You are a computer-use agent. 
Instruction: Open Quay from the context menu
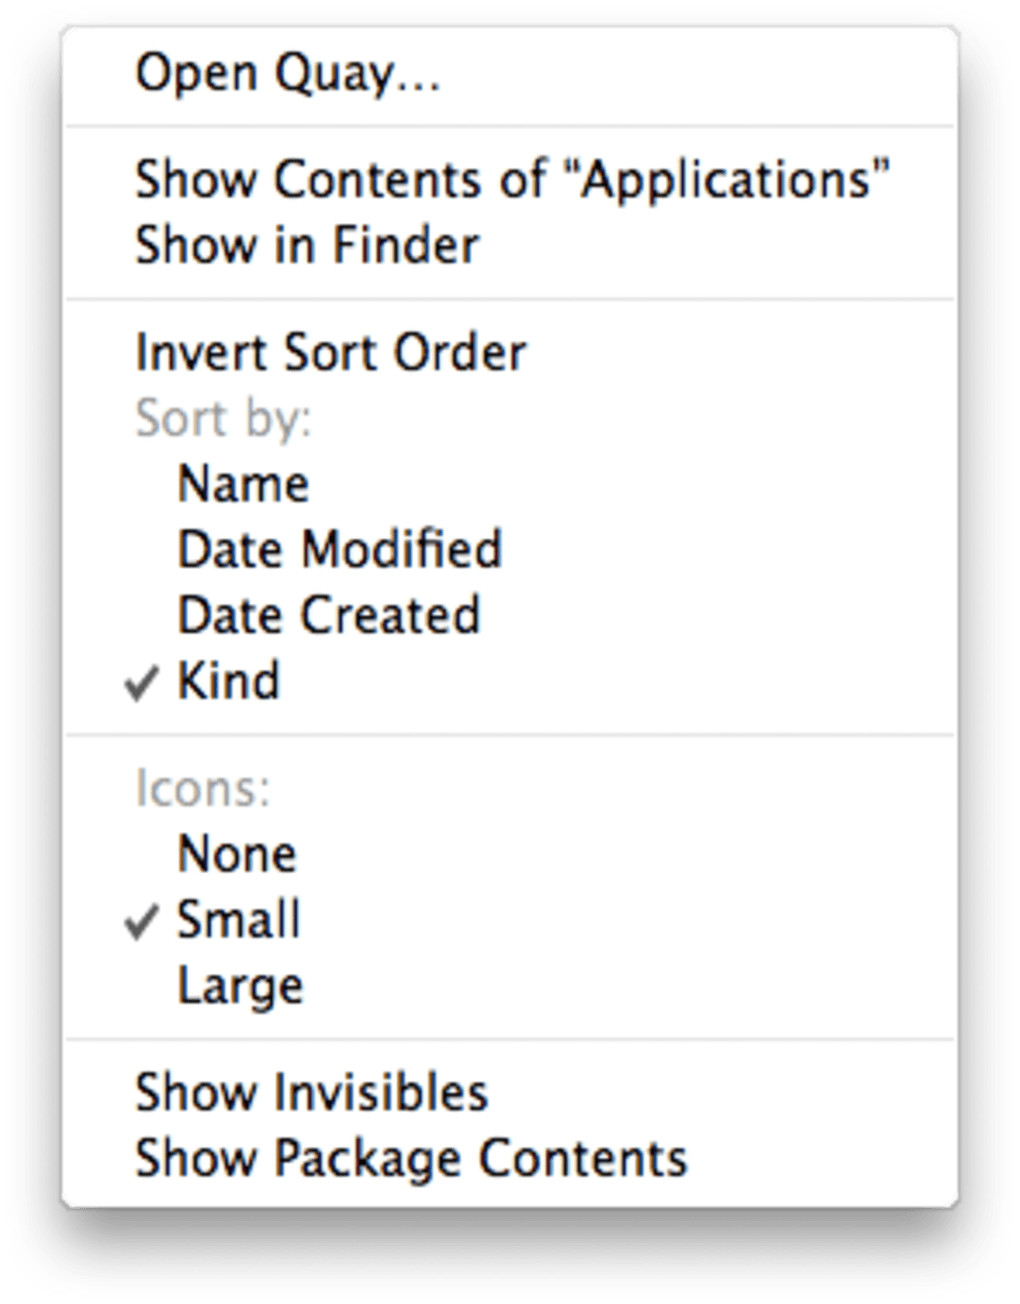pos(288,75)
